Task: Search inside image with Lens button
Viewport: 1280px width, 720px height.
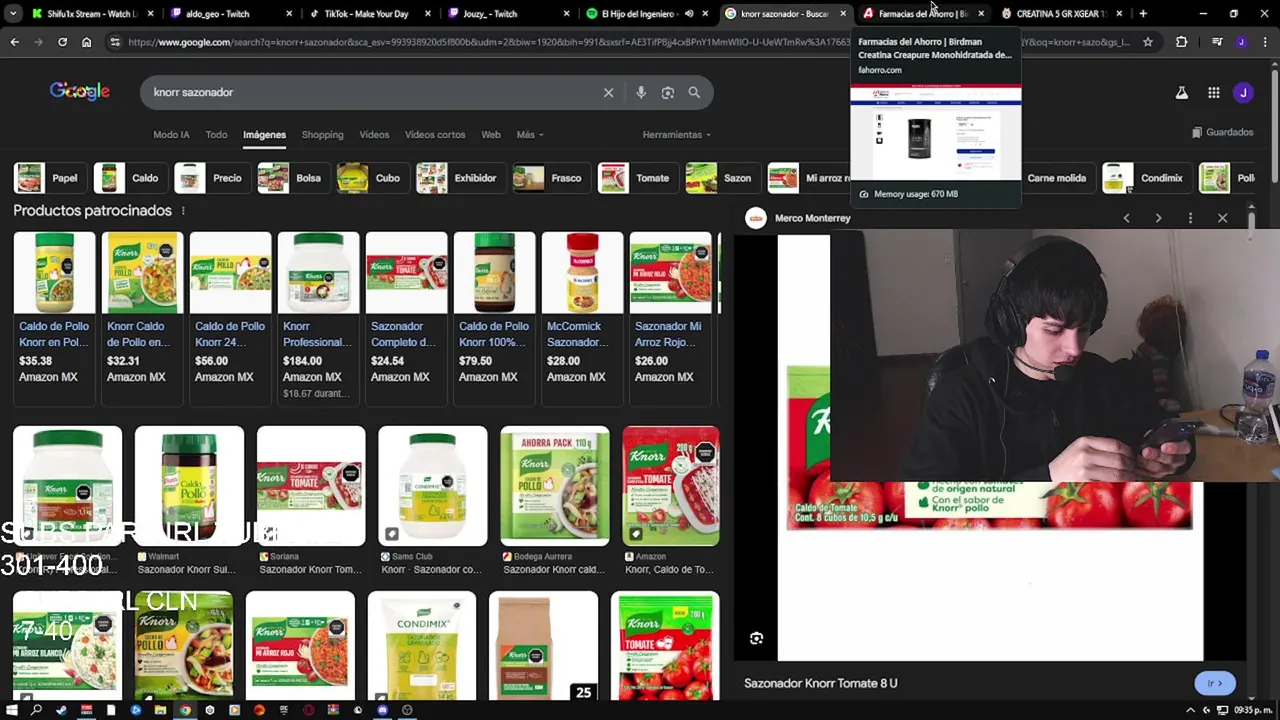Action: (756, 638)
